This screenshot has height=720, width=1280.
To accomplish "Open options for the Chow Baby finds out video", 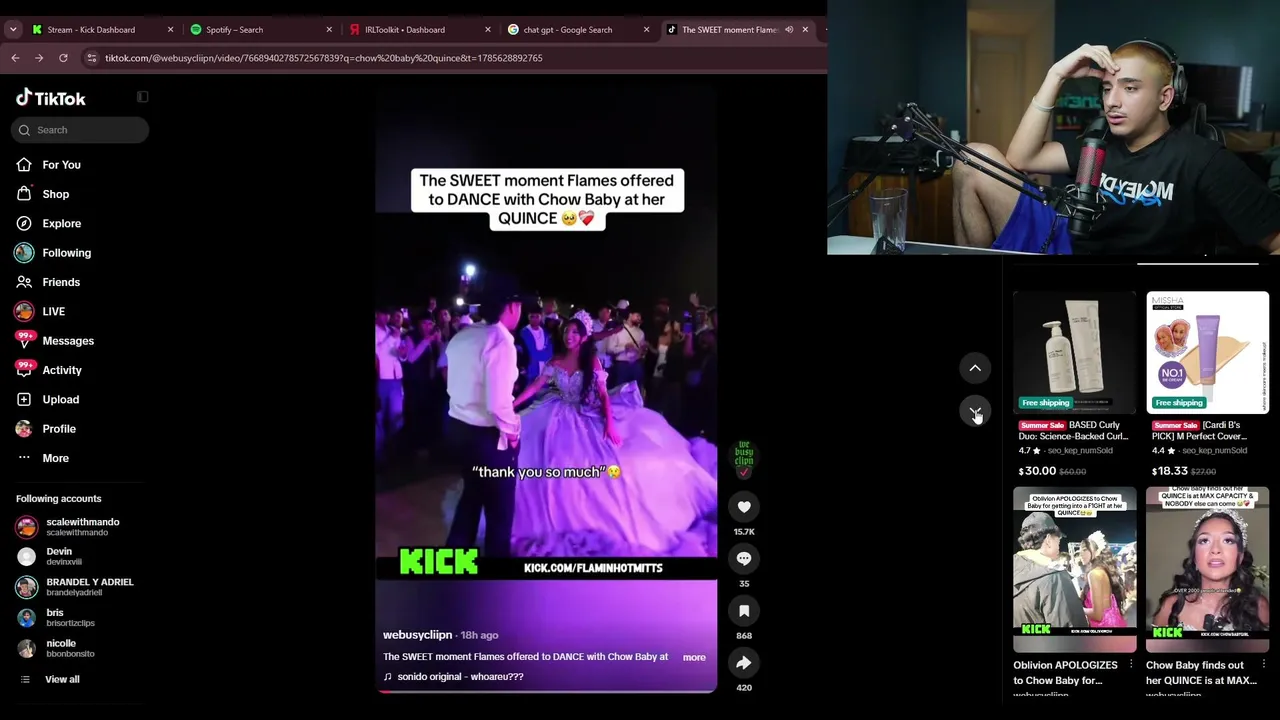I will [1264, 665].
